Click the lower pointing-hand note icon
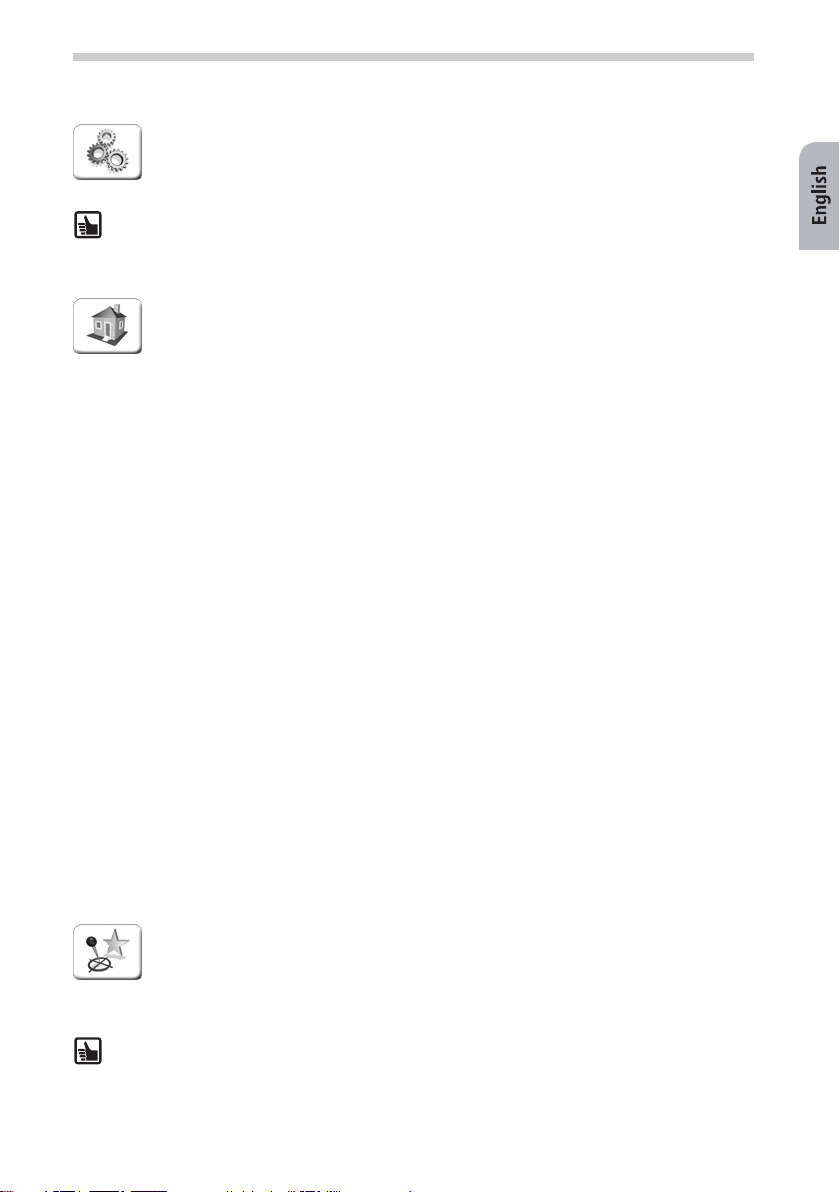Viewport: 840px width, 1192px height. click(88, 1051)
